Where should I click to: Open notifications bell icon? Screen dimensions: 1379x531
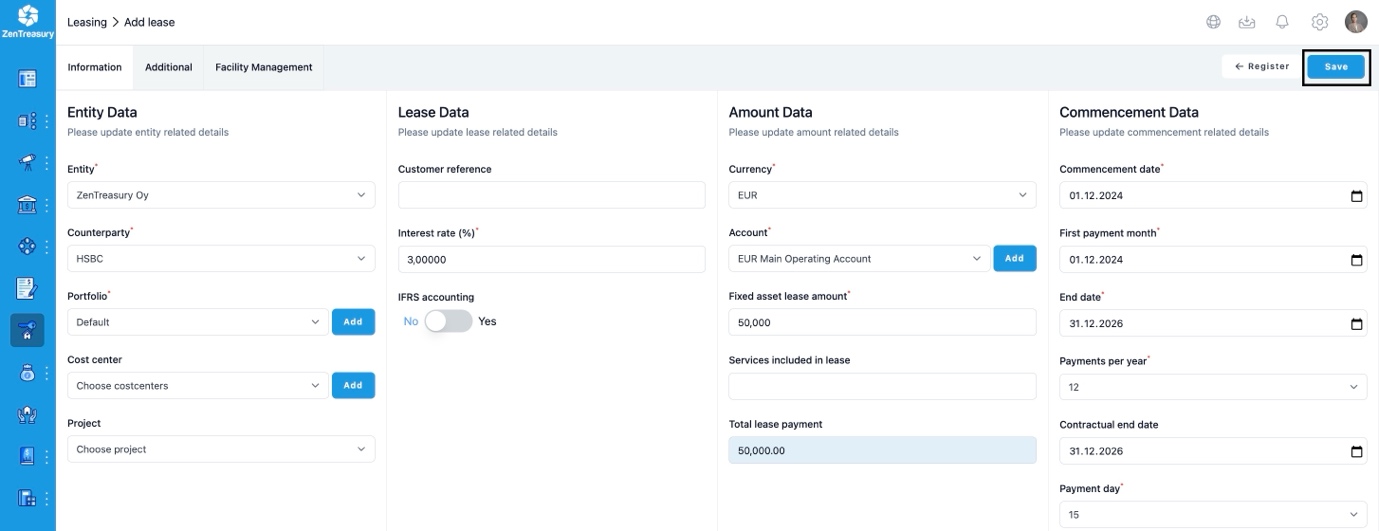point(1282,22)
